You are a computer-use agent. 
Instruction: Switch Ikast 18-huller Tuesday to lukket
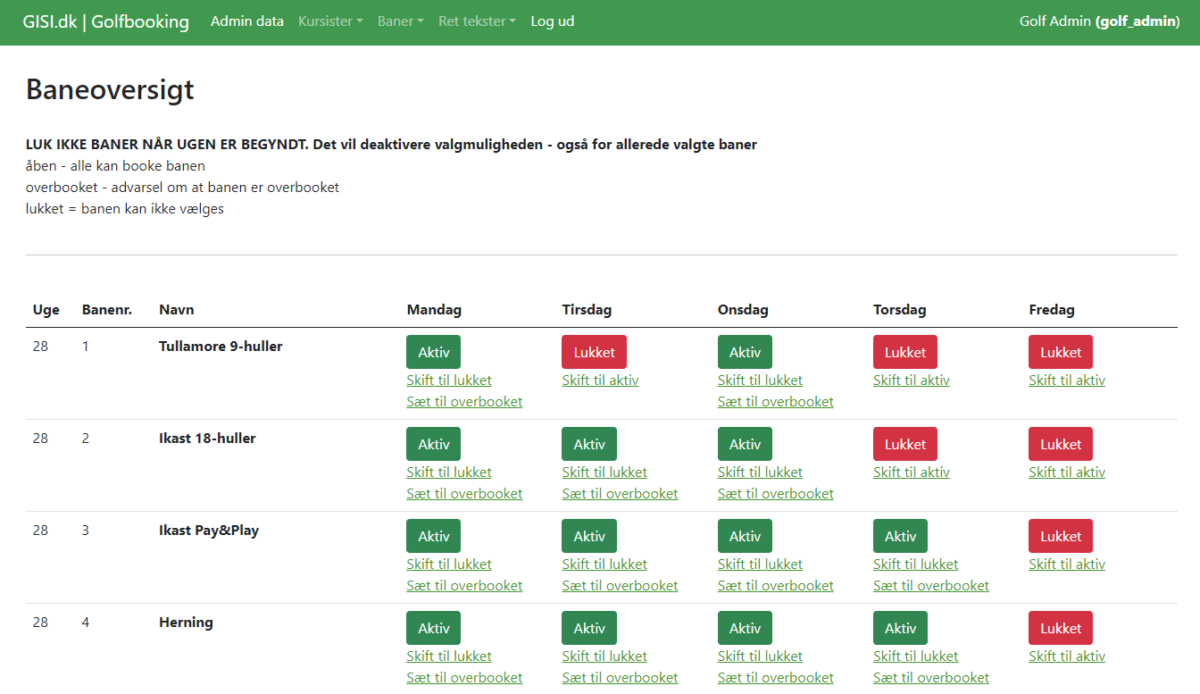(604, 472)
